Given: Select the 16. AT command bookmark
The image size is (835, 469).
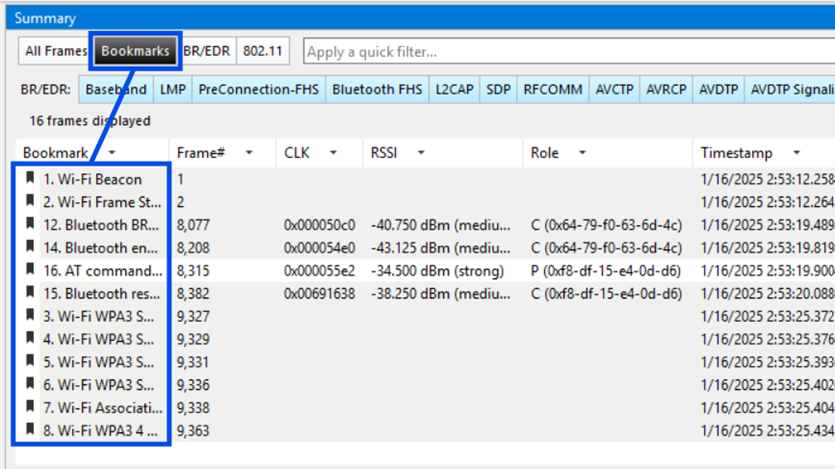Looking at the screenshot, I should pos(103,271).
